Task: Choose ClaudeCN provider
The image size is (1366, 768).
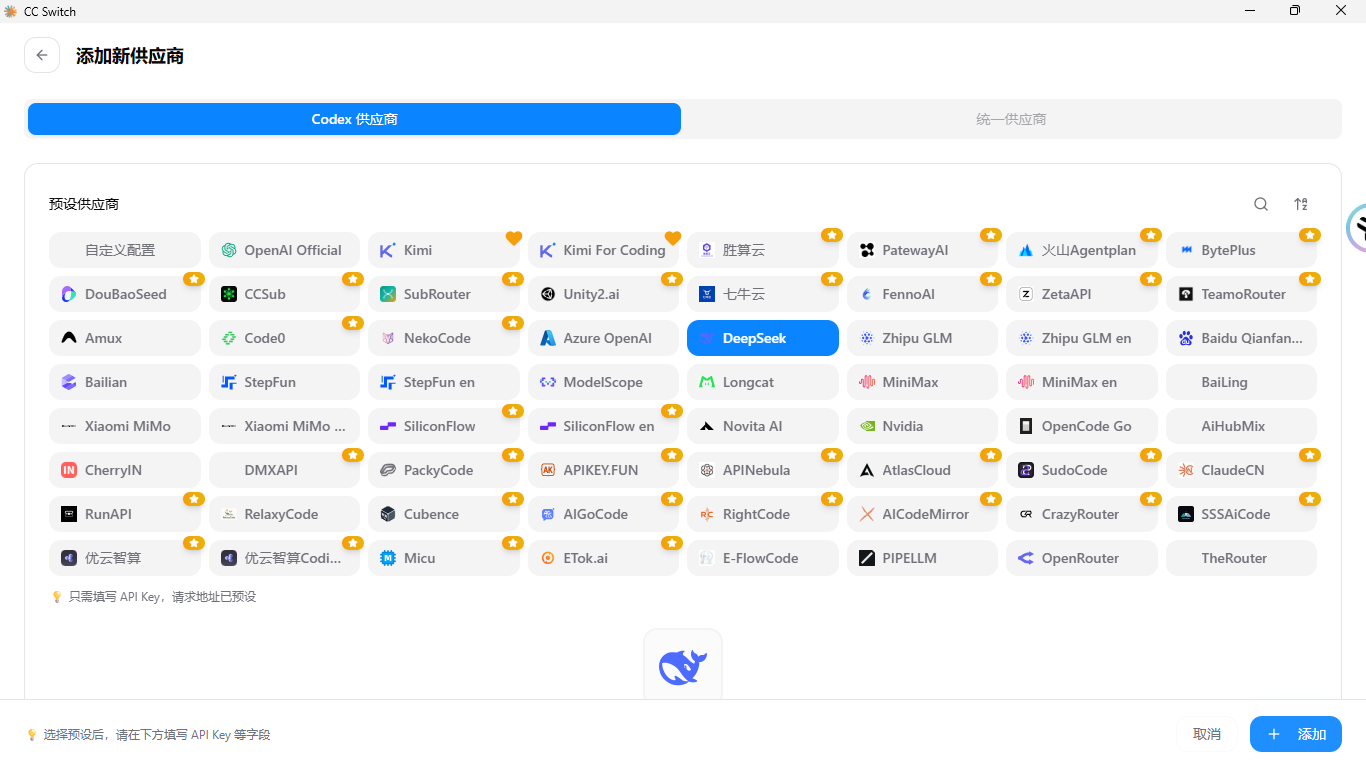Action: (x=1241, y=470)
